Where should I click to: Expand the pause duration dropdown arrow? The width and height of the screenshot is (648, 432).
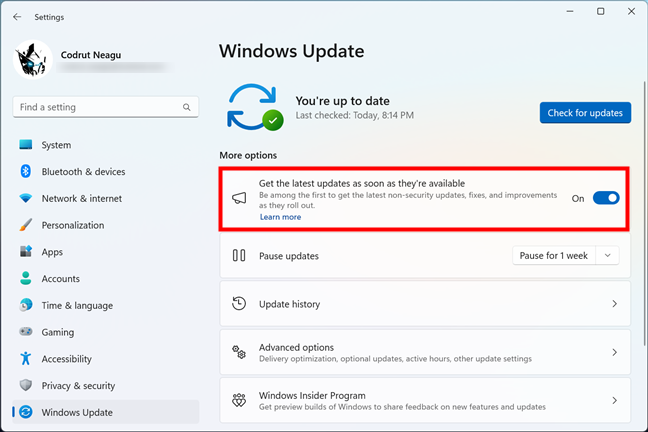[x=608, y=255]
